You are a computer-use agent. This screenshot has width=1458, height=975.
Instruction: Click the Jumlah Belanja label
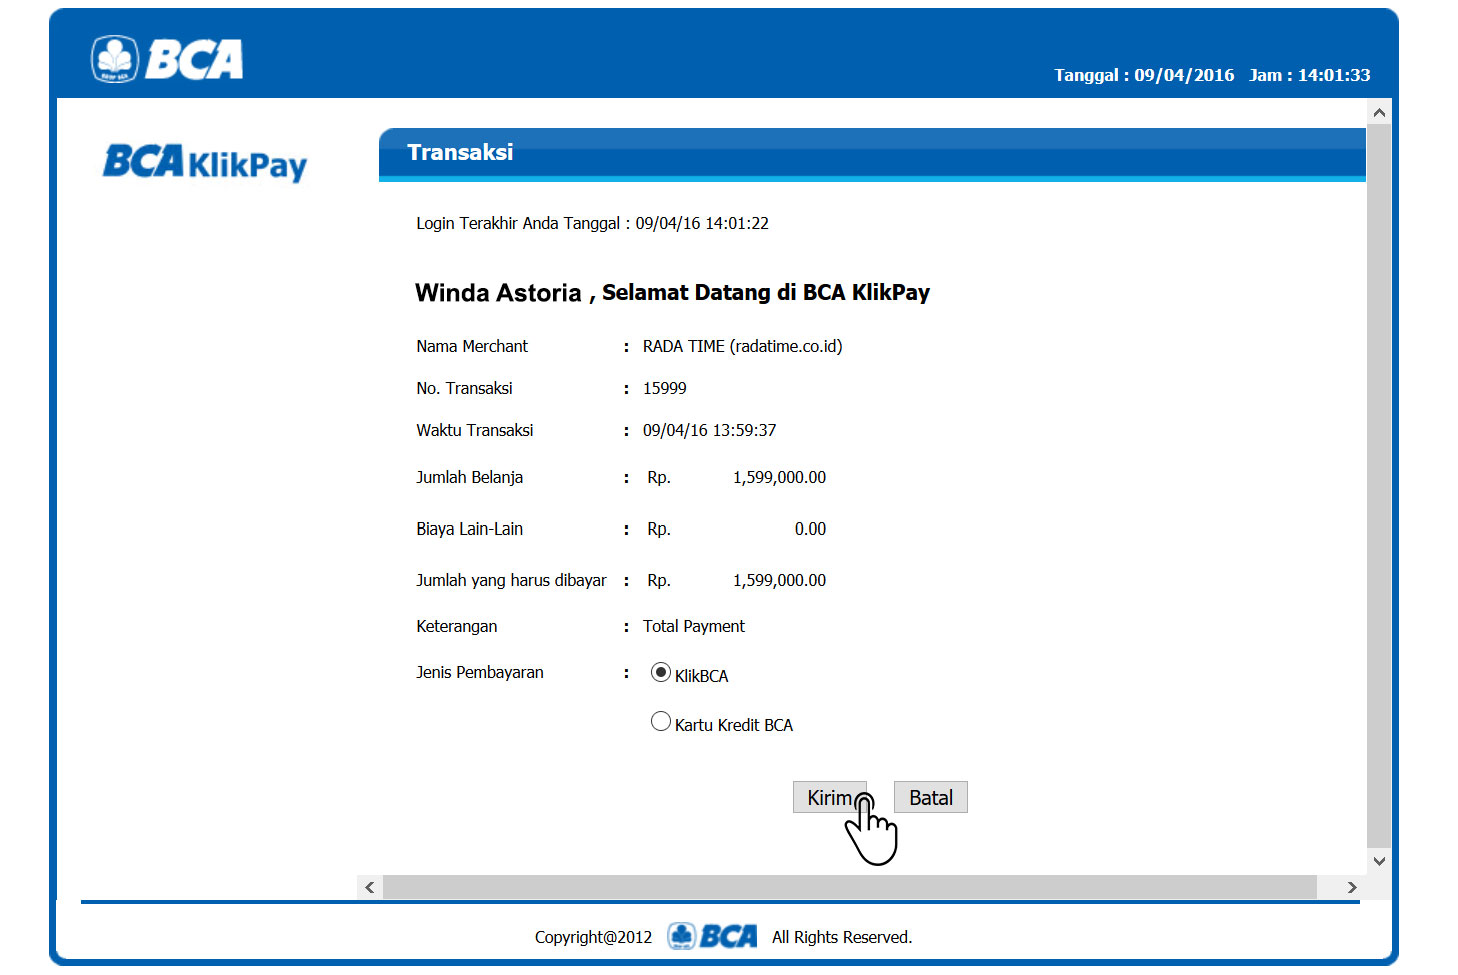tap(470, 477)
